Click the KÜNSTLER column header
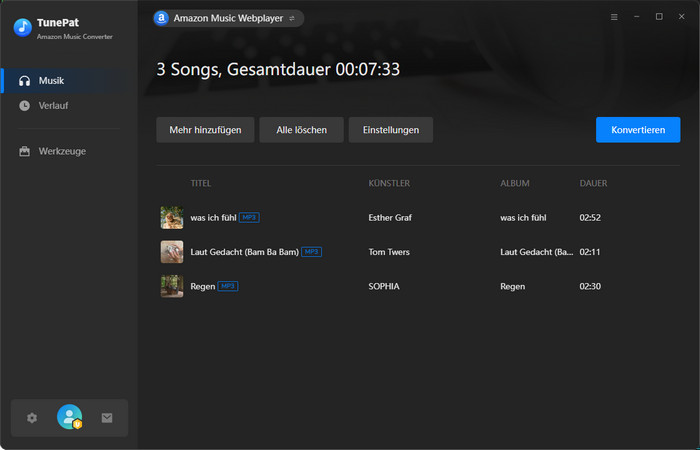 click(389, 183)
